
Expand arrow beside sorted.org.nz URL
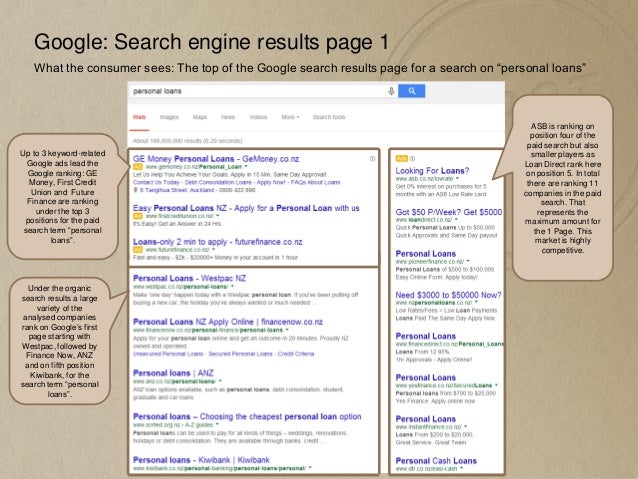point(217,425)
